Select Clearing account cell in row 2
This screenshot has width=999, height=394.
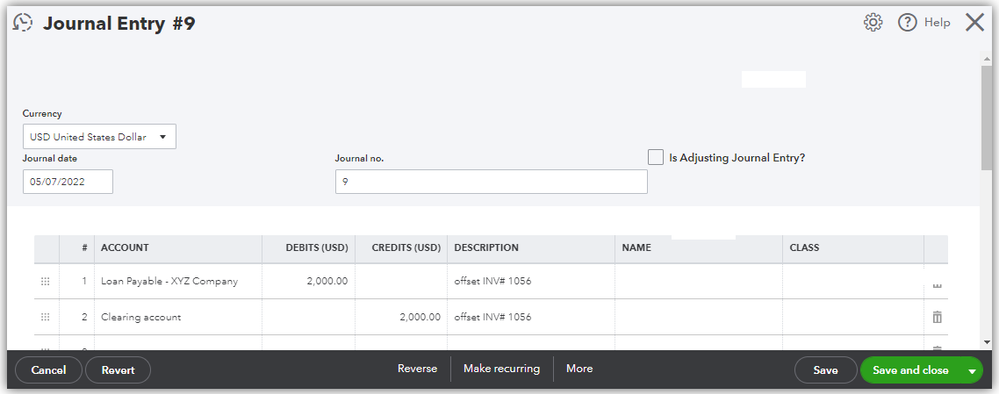click(x=178, y=317)
